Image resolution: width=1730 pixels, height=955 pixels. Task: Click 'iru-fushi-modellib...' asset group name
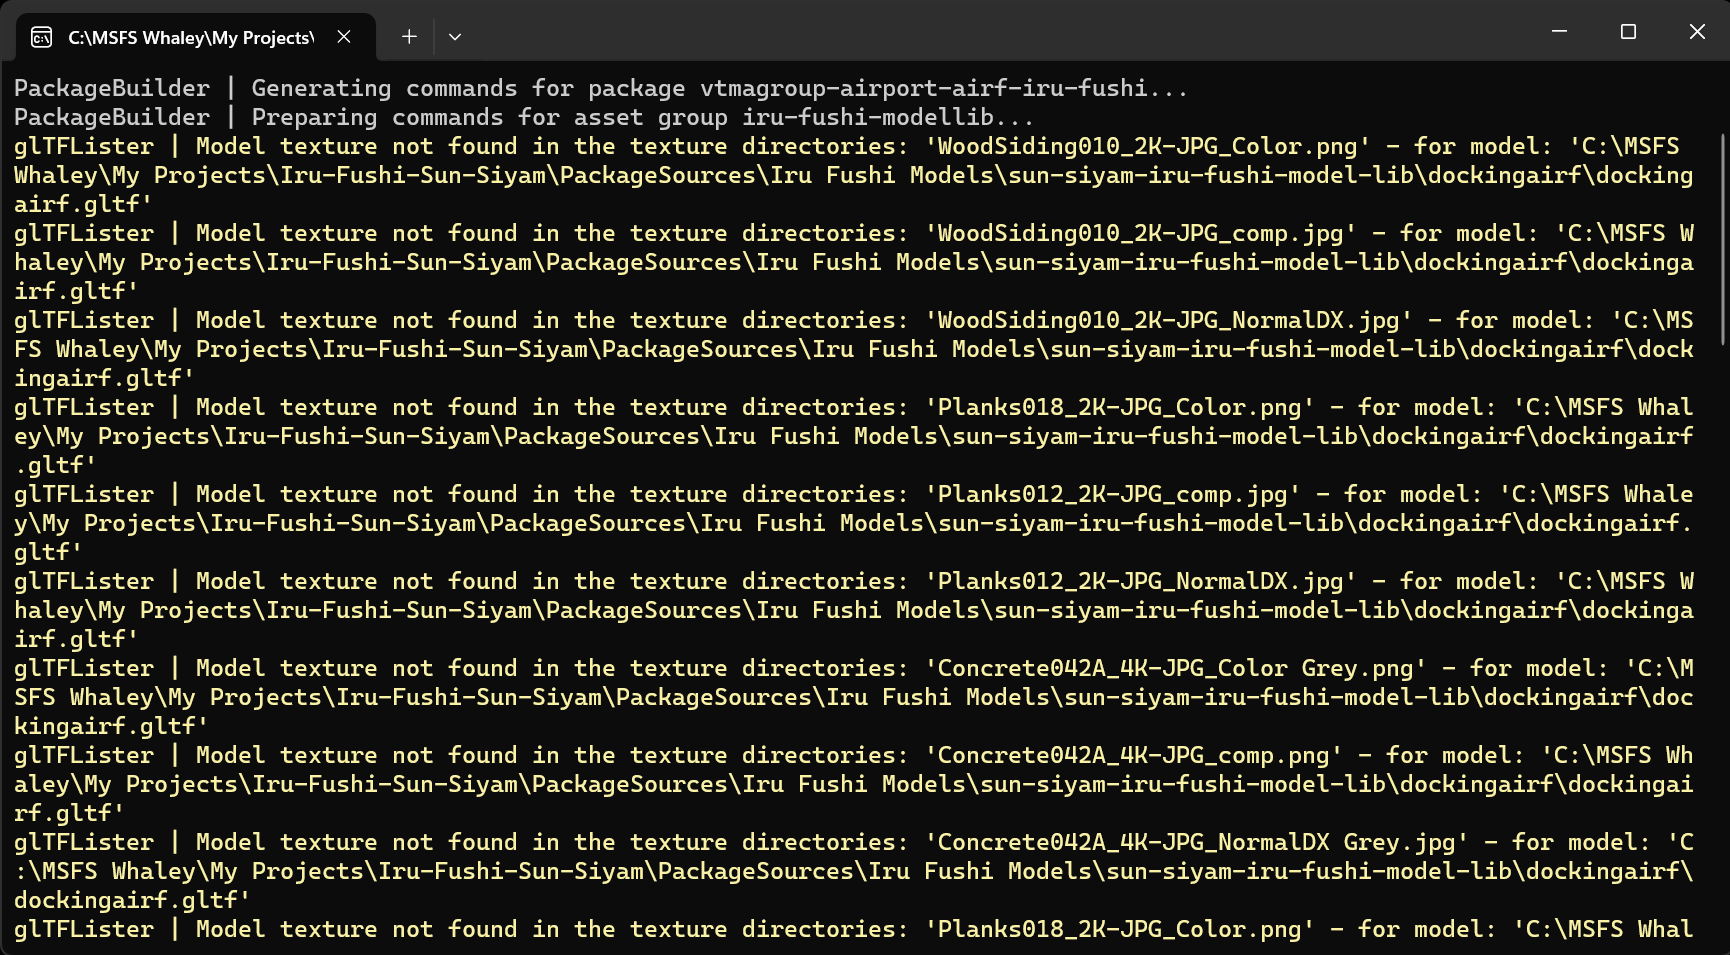pyautogui.click(x=888, y=117)
